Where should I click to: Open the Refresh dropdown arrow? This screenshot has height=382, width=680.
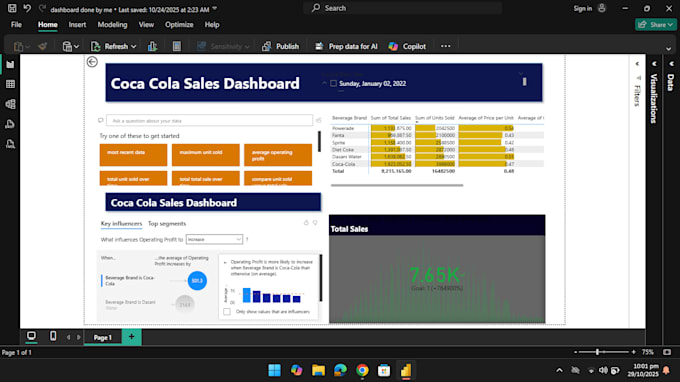coord(134,46)
